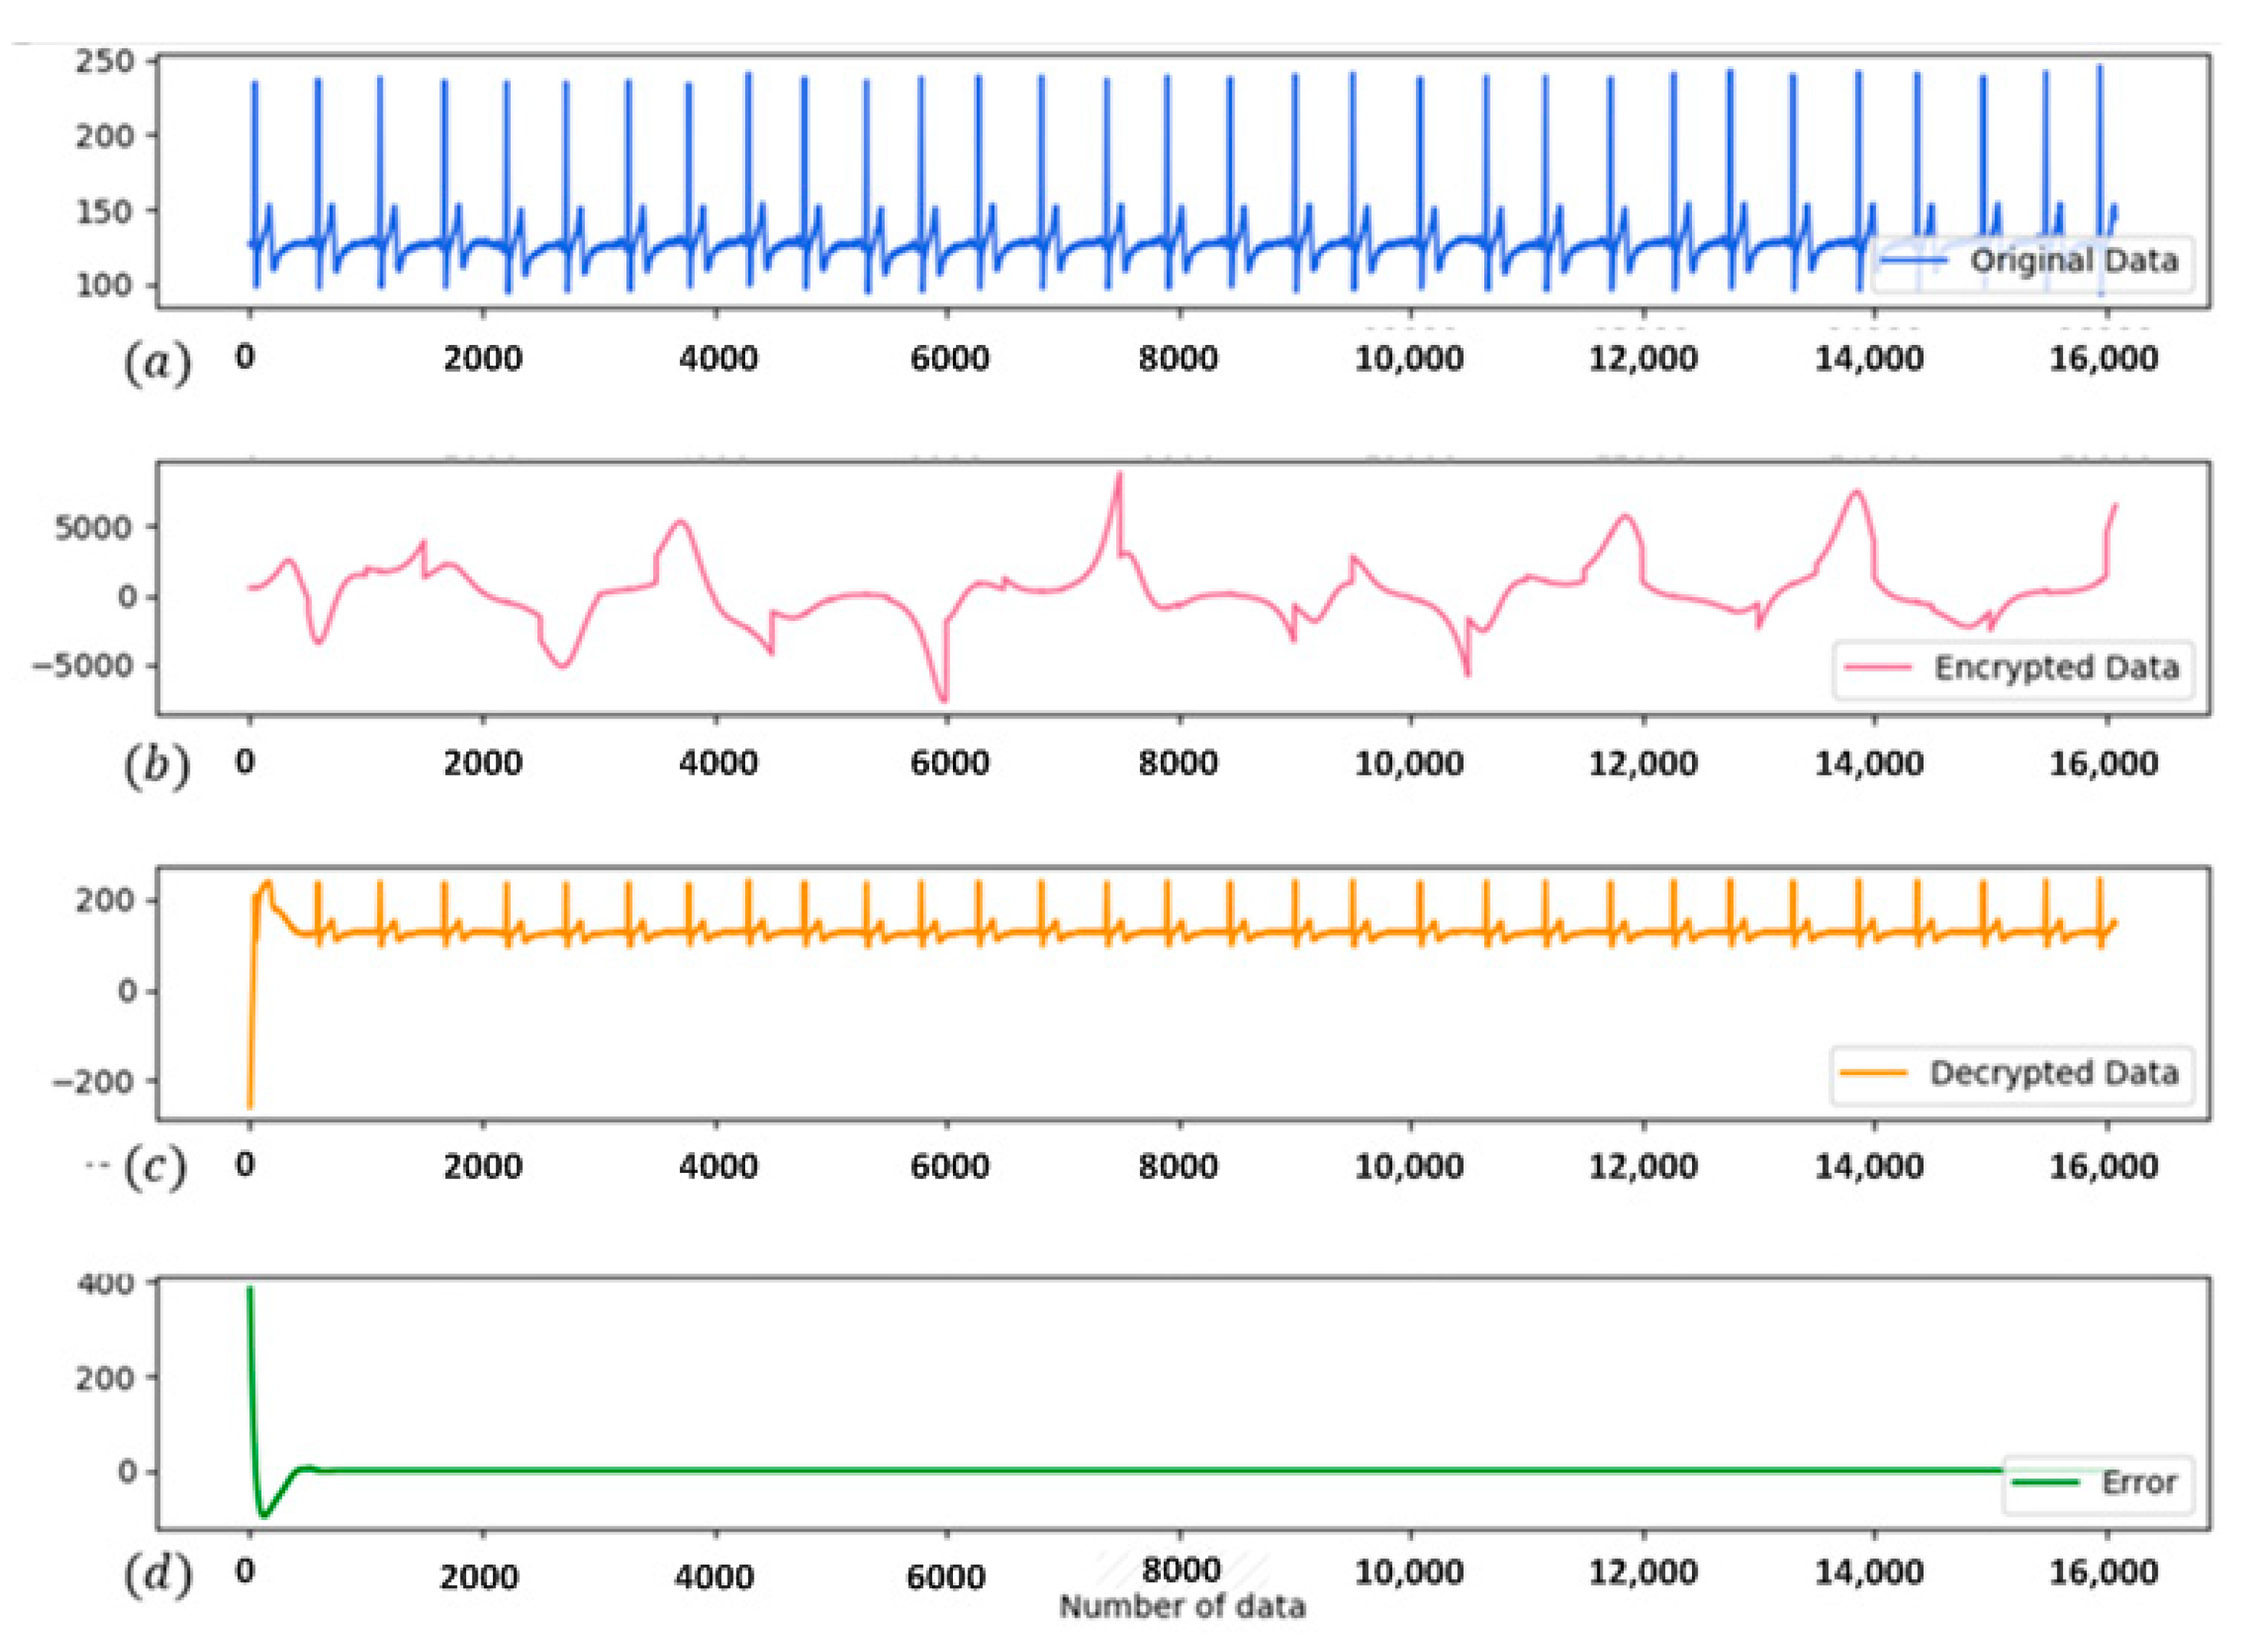The image size is (2267, 1652).
Task: Click the 'Number of data' axis label
Action: click(x=1182, y=1607)
